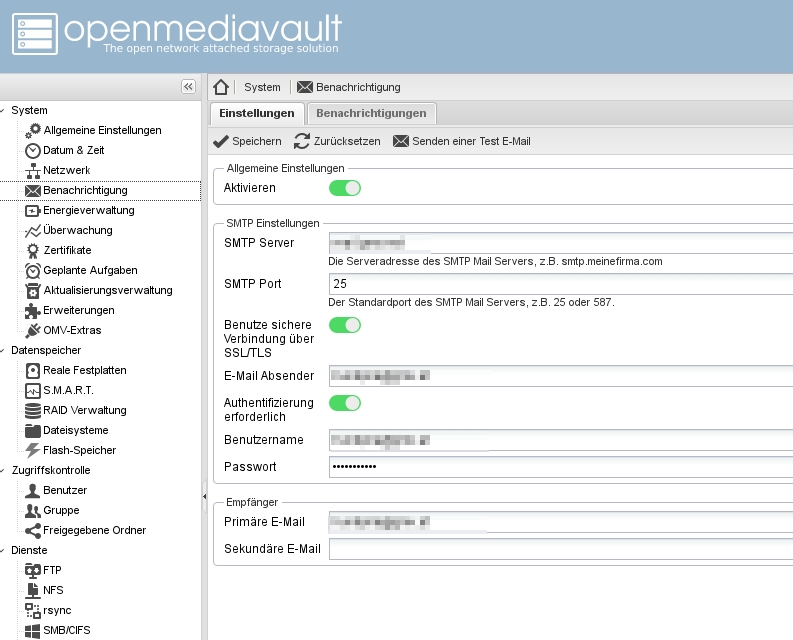
Task: Open Überwachung in the sidebar
Action: pyautogui.click(x=78, y=230)
